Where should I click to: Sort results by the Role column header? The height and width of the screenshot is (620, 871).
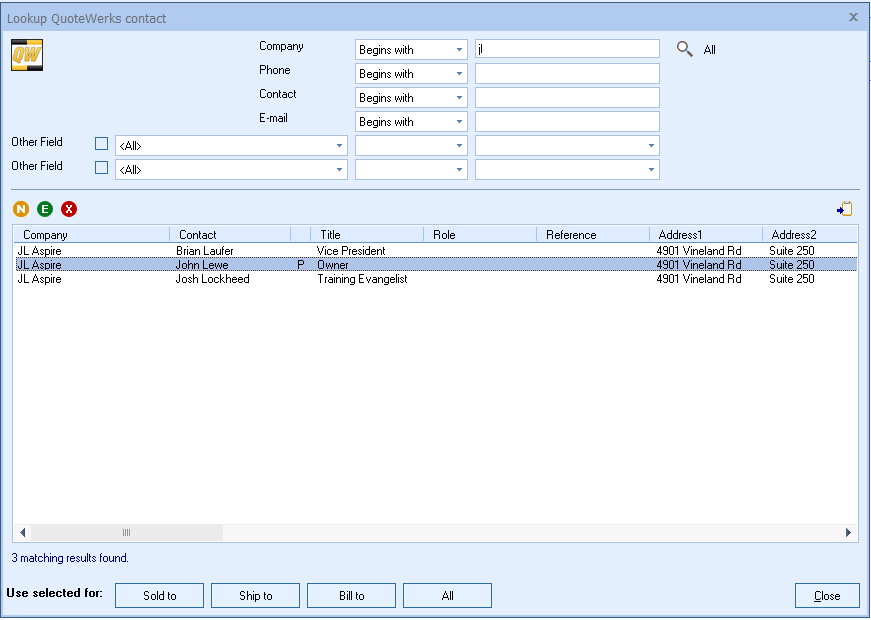pos(480,234)
